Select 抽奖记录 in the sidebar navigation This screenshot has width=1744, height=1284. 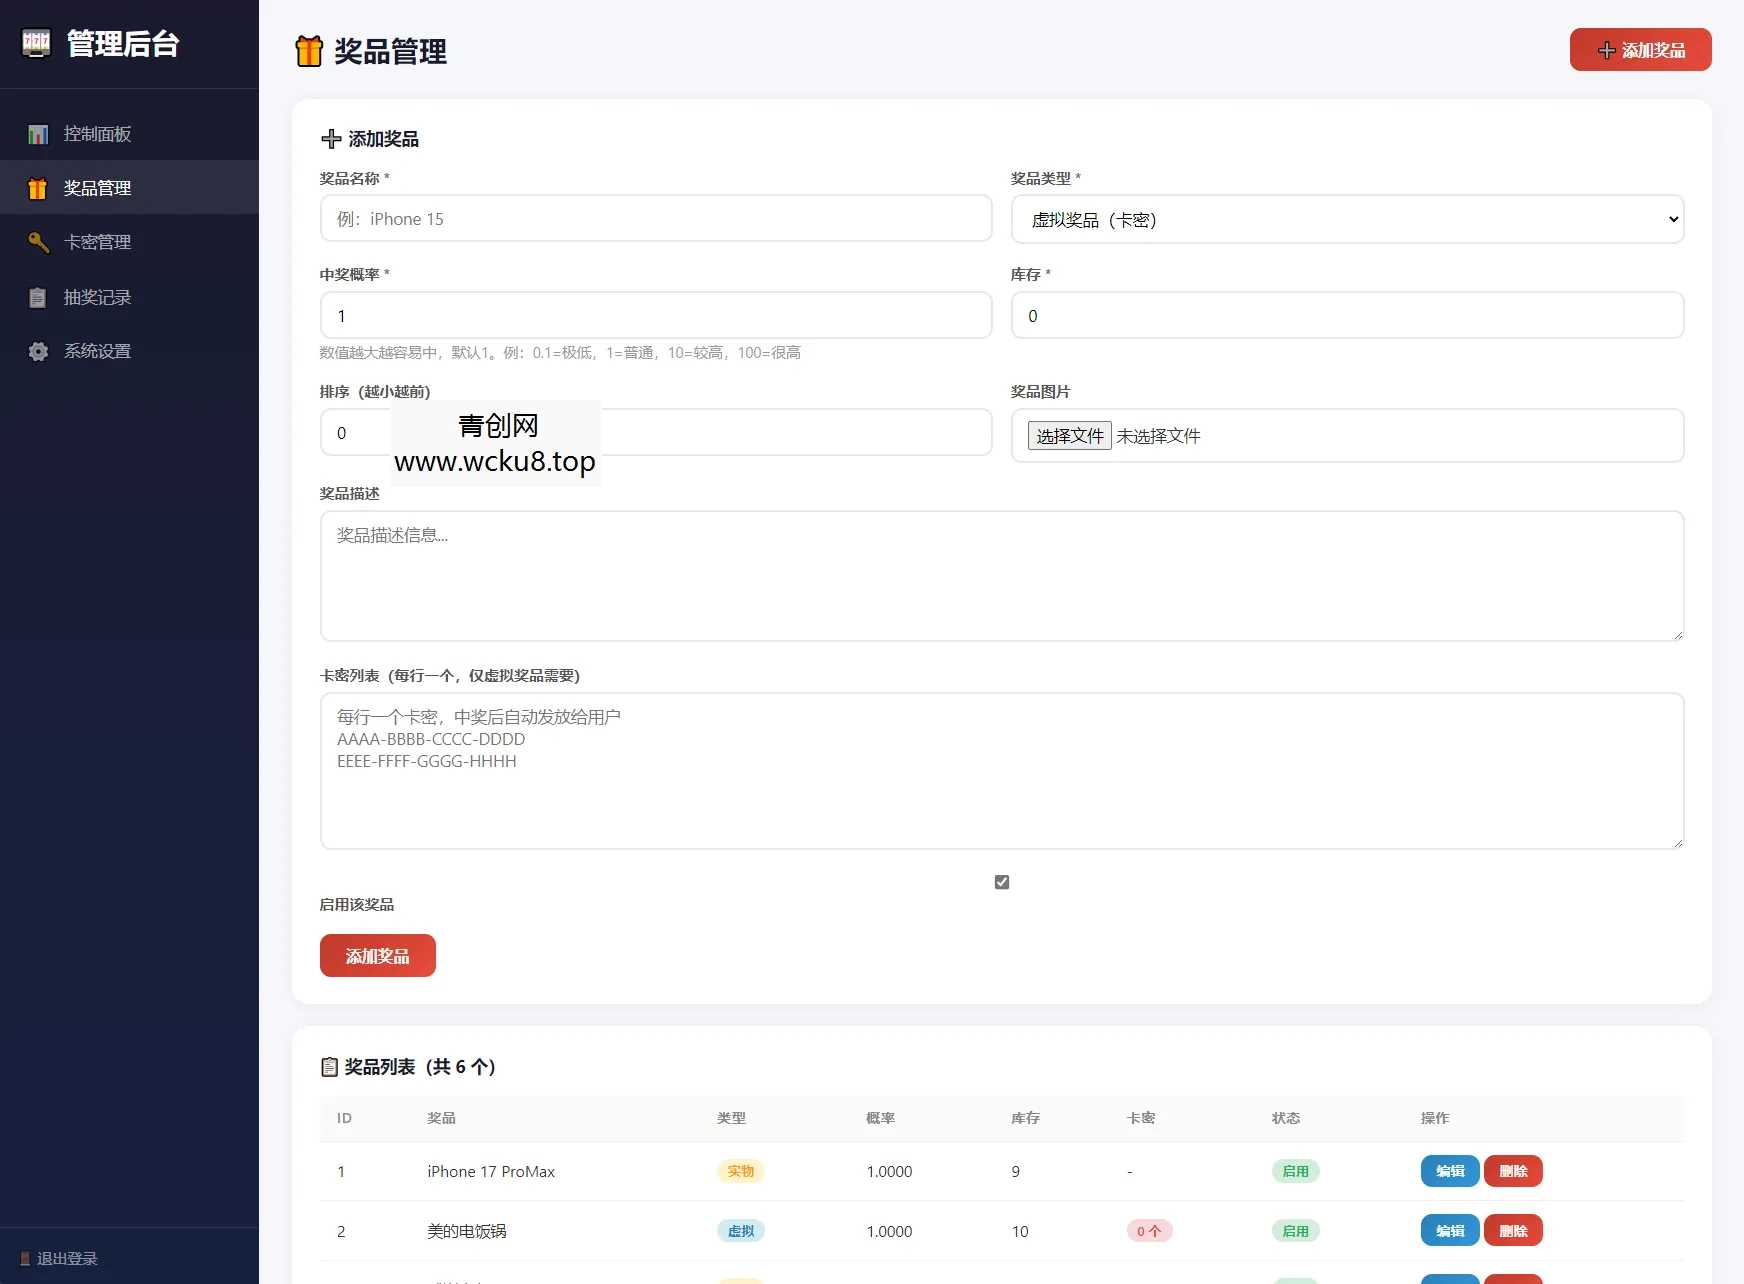pyautogui.click(x=100, y=297)
